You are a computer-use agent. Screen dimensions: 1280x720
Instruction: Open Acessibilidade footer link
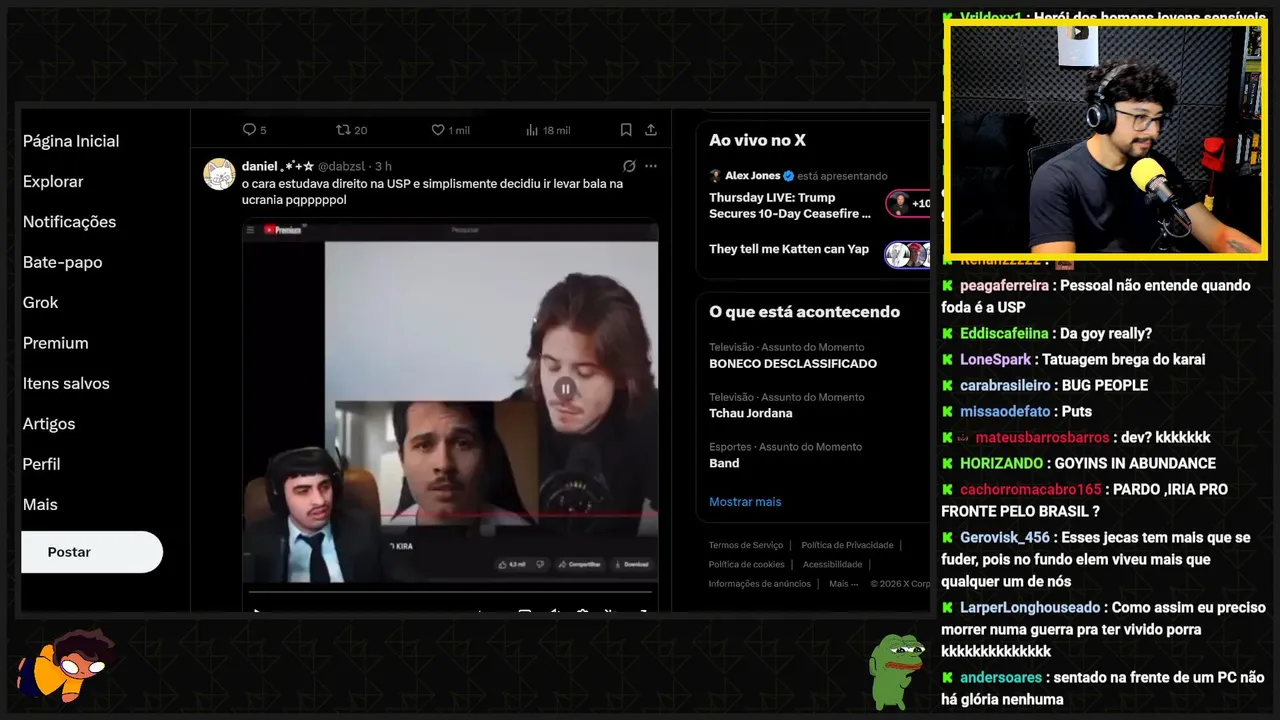[x=832, y=564]
